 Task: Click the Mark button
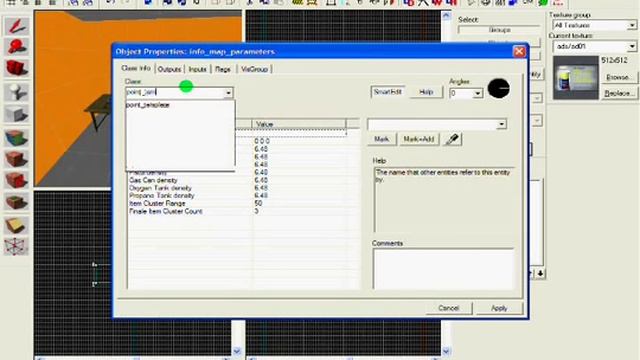click(381, 139)
